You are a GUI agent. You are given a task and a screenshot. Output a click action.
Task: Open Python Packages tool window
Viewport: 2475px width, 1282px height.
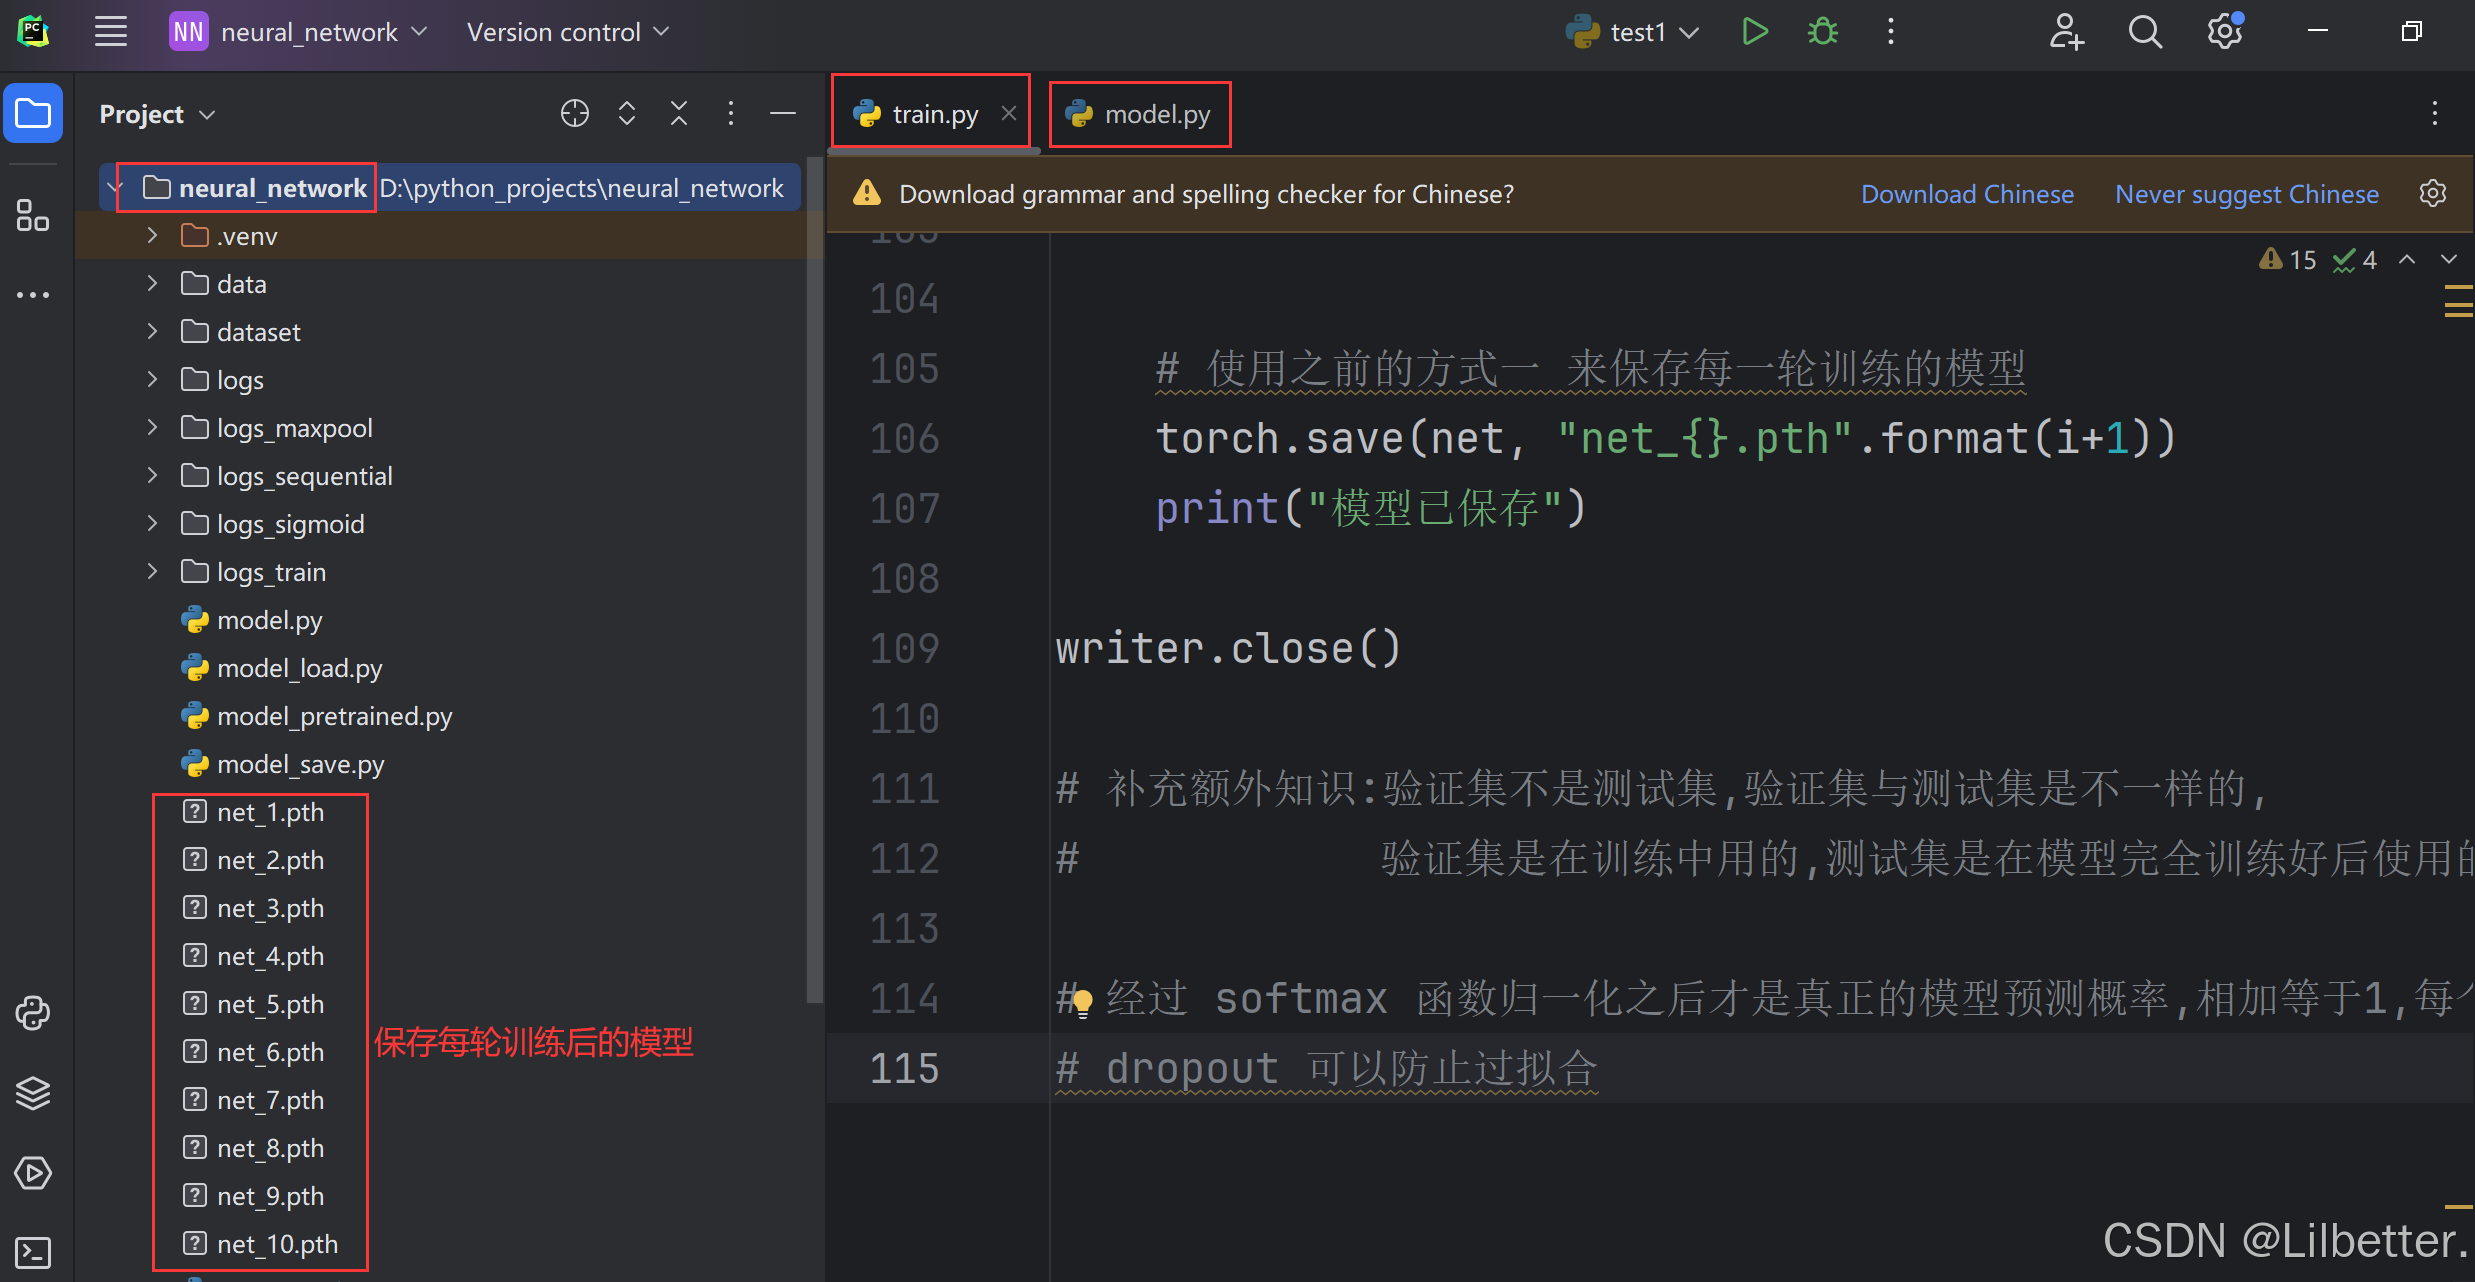[x=33, y=1093]
